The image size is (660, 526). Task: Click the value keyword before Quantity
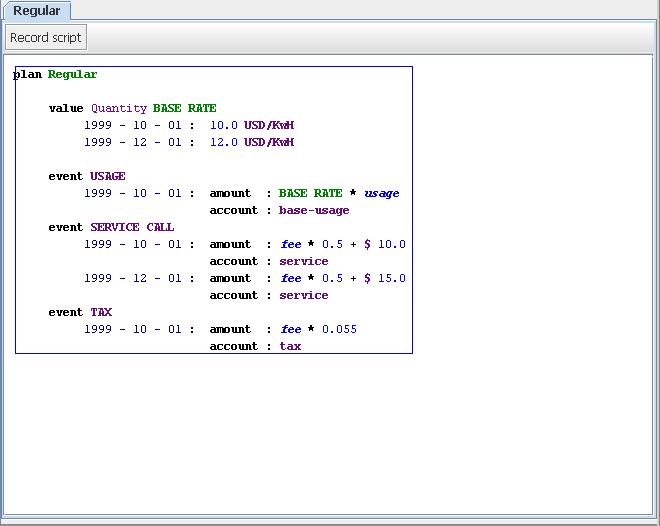(66, 108)
